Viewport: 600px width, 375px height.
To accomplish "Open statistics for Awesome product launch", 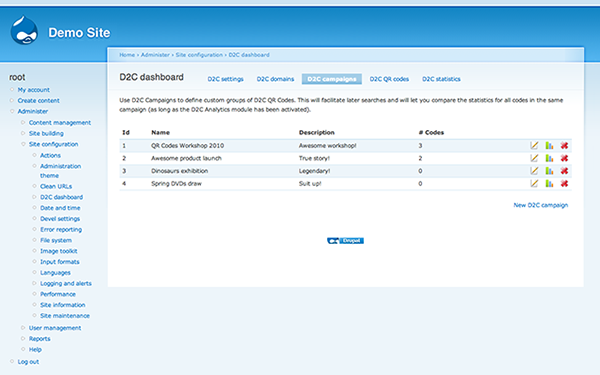I will tap(549, 158).
